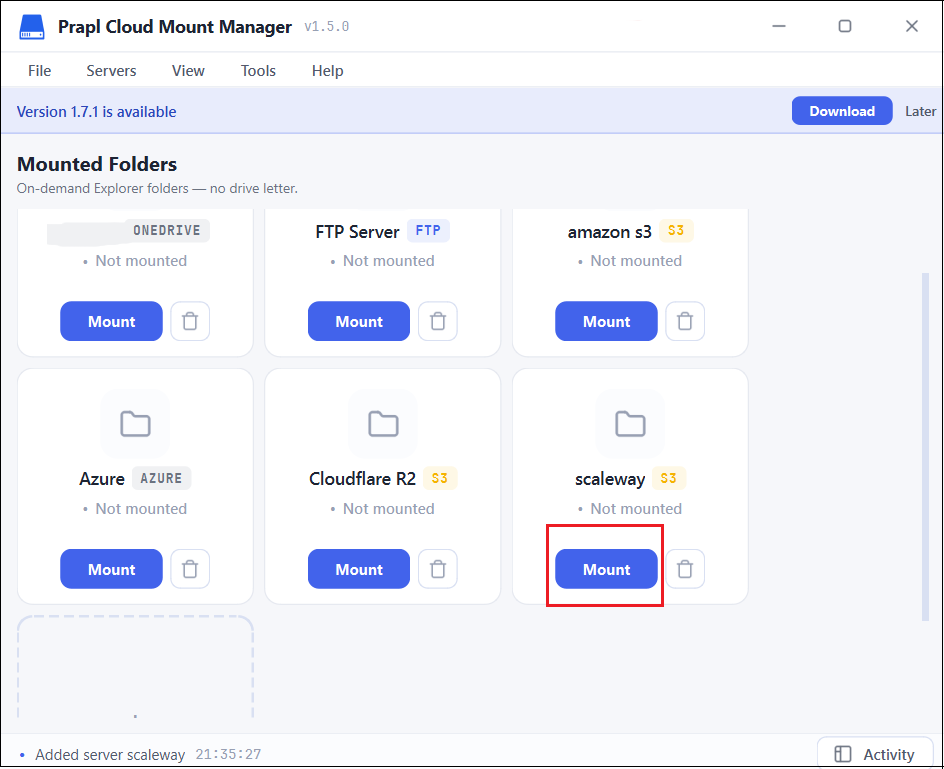Mount the Cloudflare R2 folder

(x=359, y=568)
